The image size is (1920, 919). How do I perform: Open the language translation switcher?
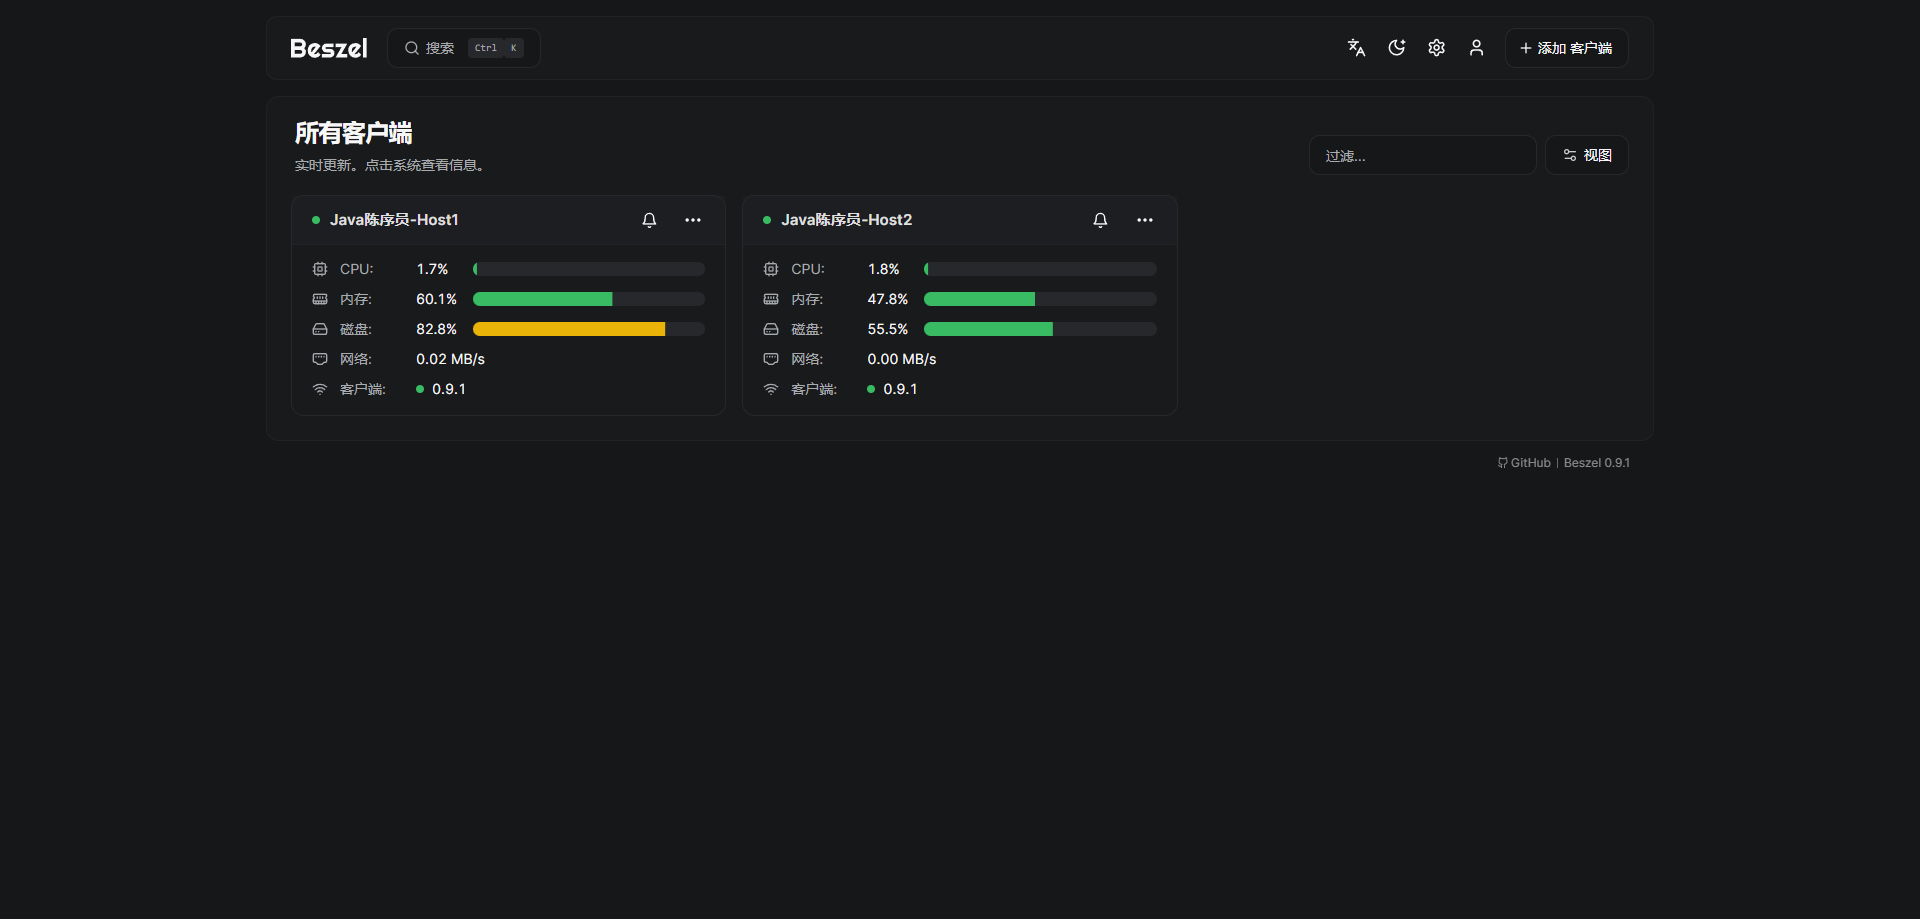pyautogui.click(x=1356, y=48)
